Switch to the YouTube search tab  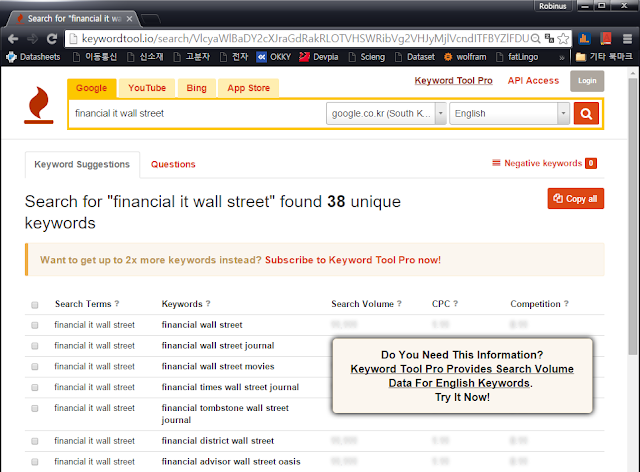point(147,88)
